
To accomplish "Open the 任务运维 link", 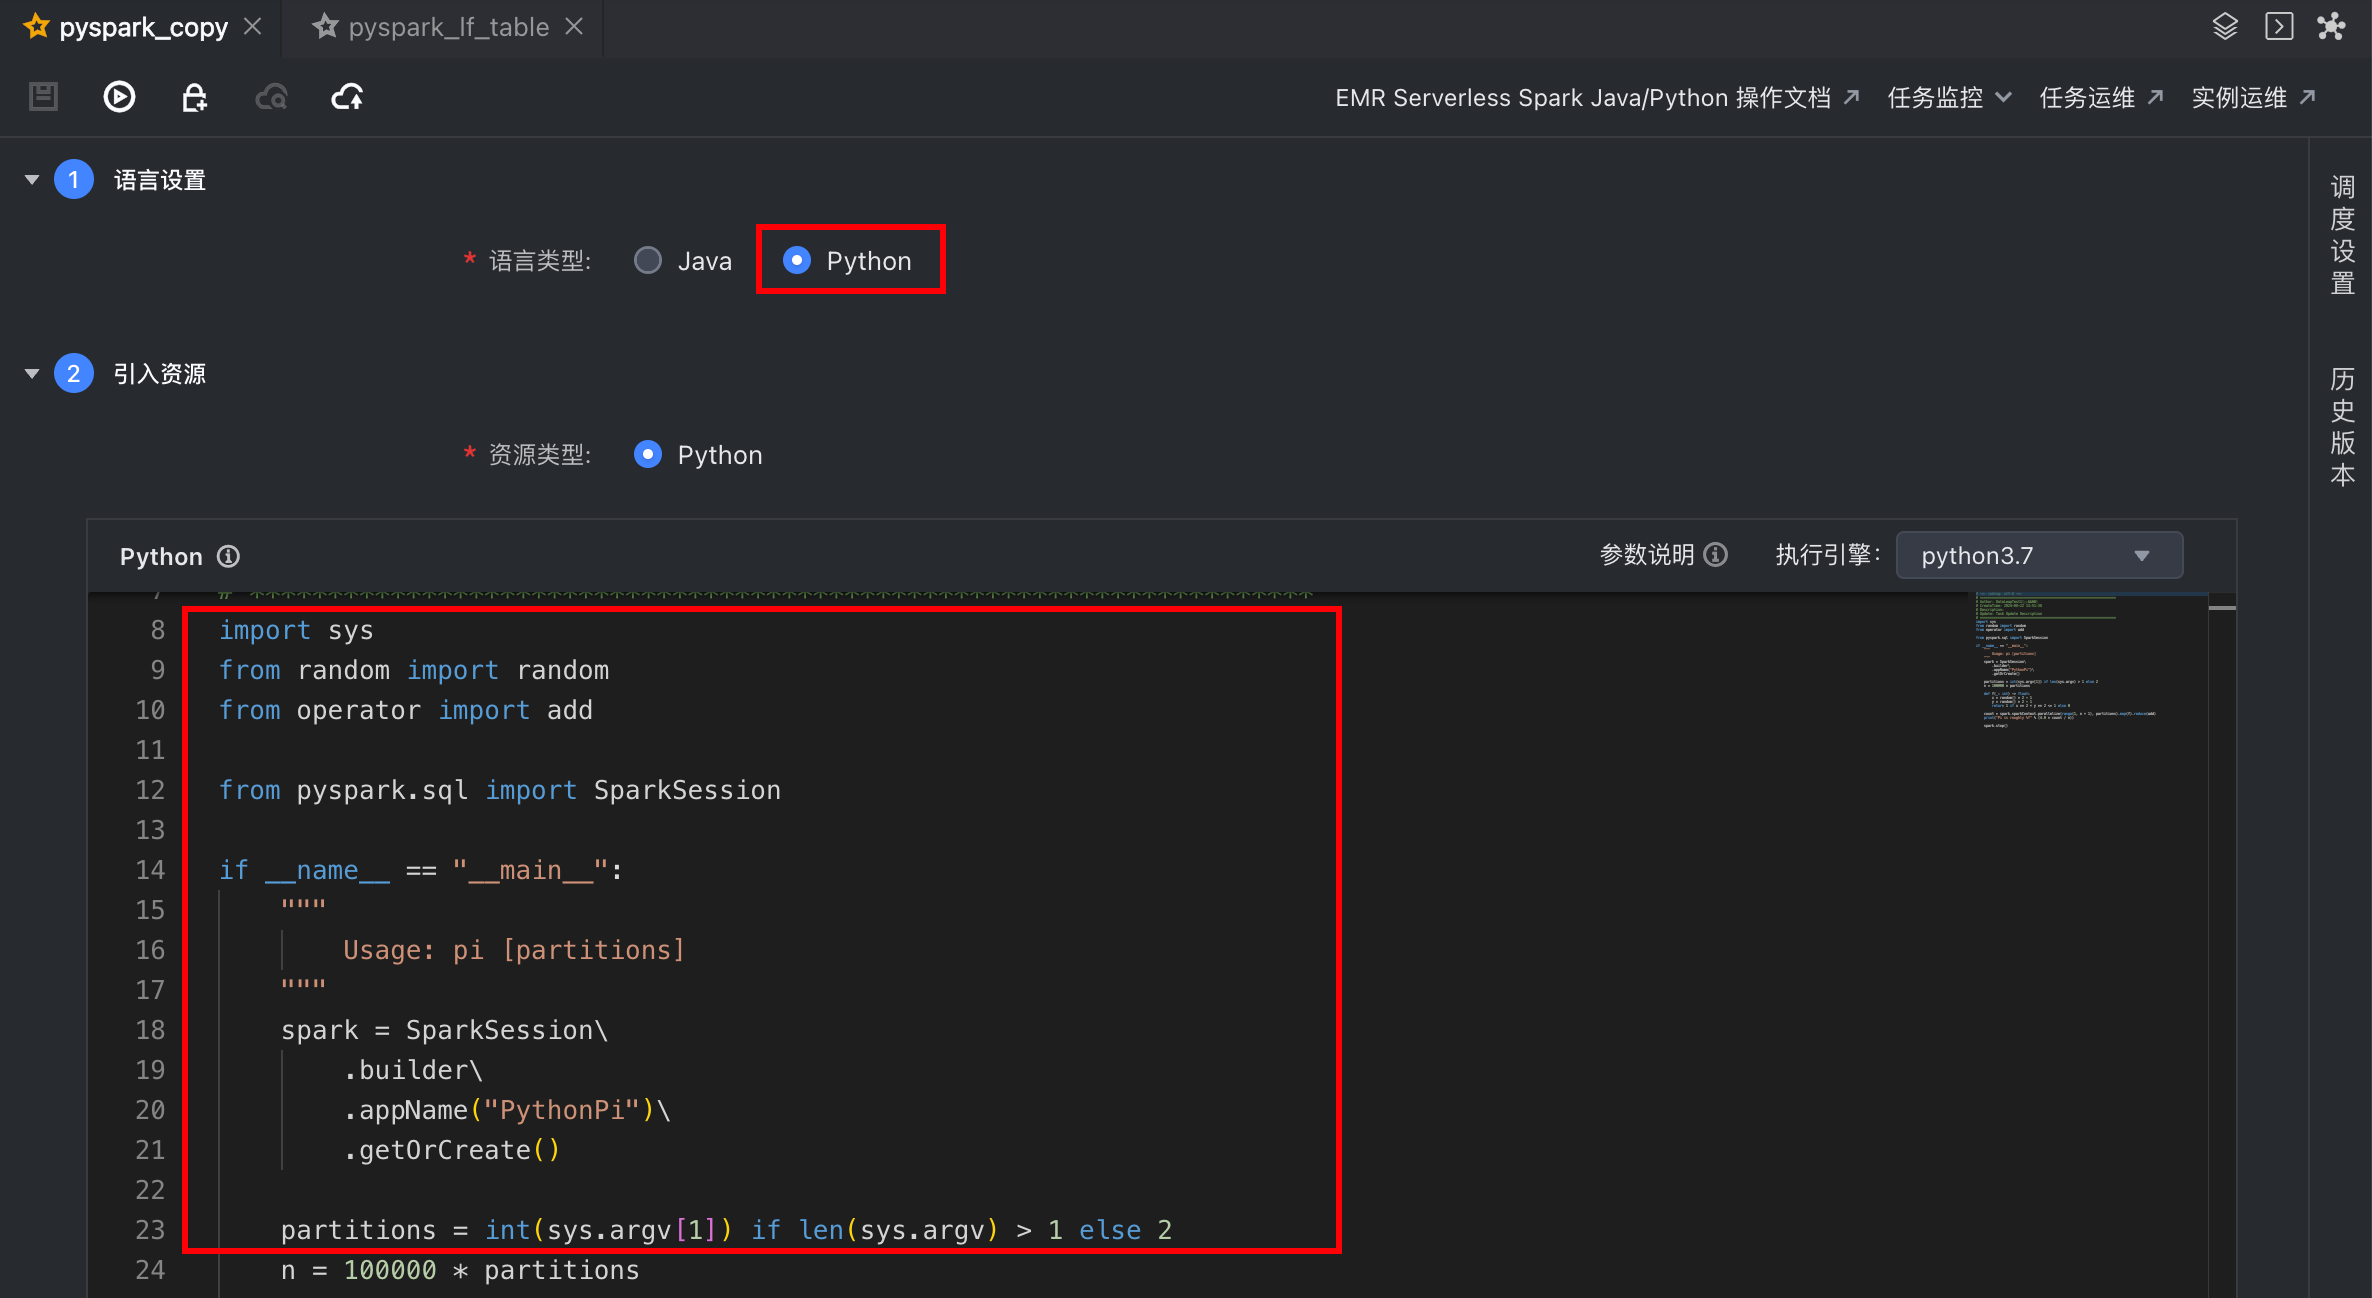I will tap(2101, 98).
